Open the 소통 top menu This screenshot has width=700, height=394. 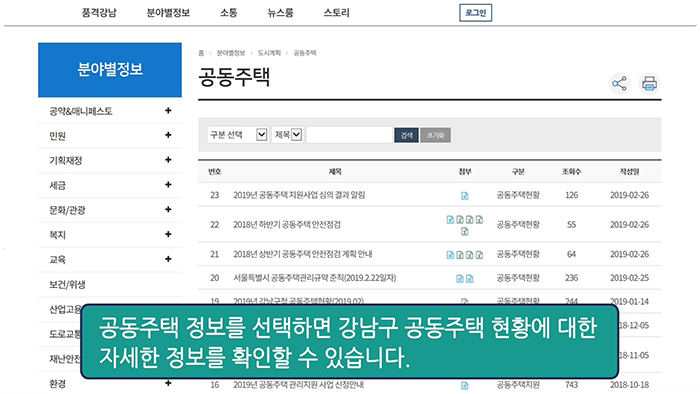(229, 12)
